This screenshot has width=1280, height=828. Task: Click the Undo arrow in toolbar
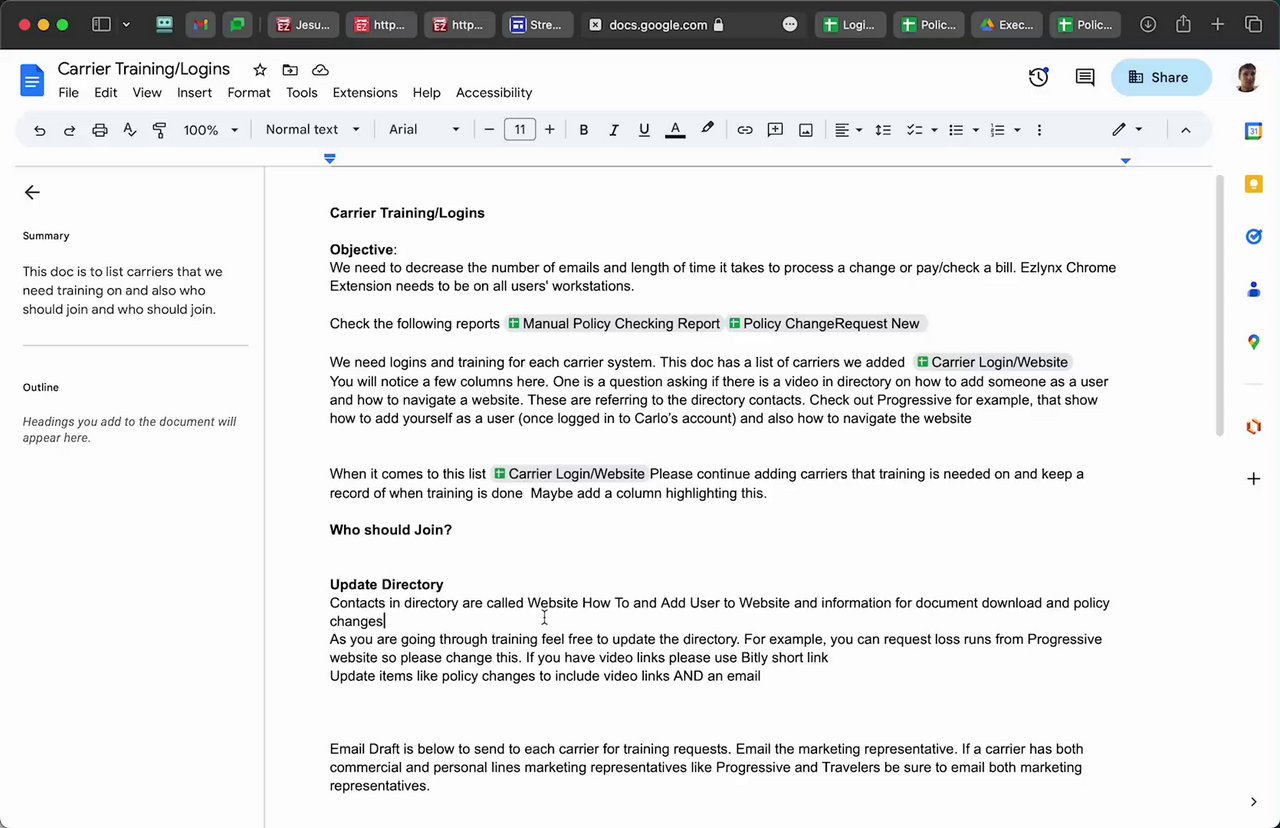click(39, 130)
